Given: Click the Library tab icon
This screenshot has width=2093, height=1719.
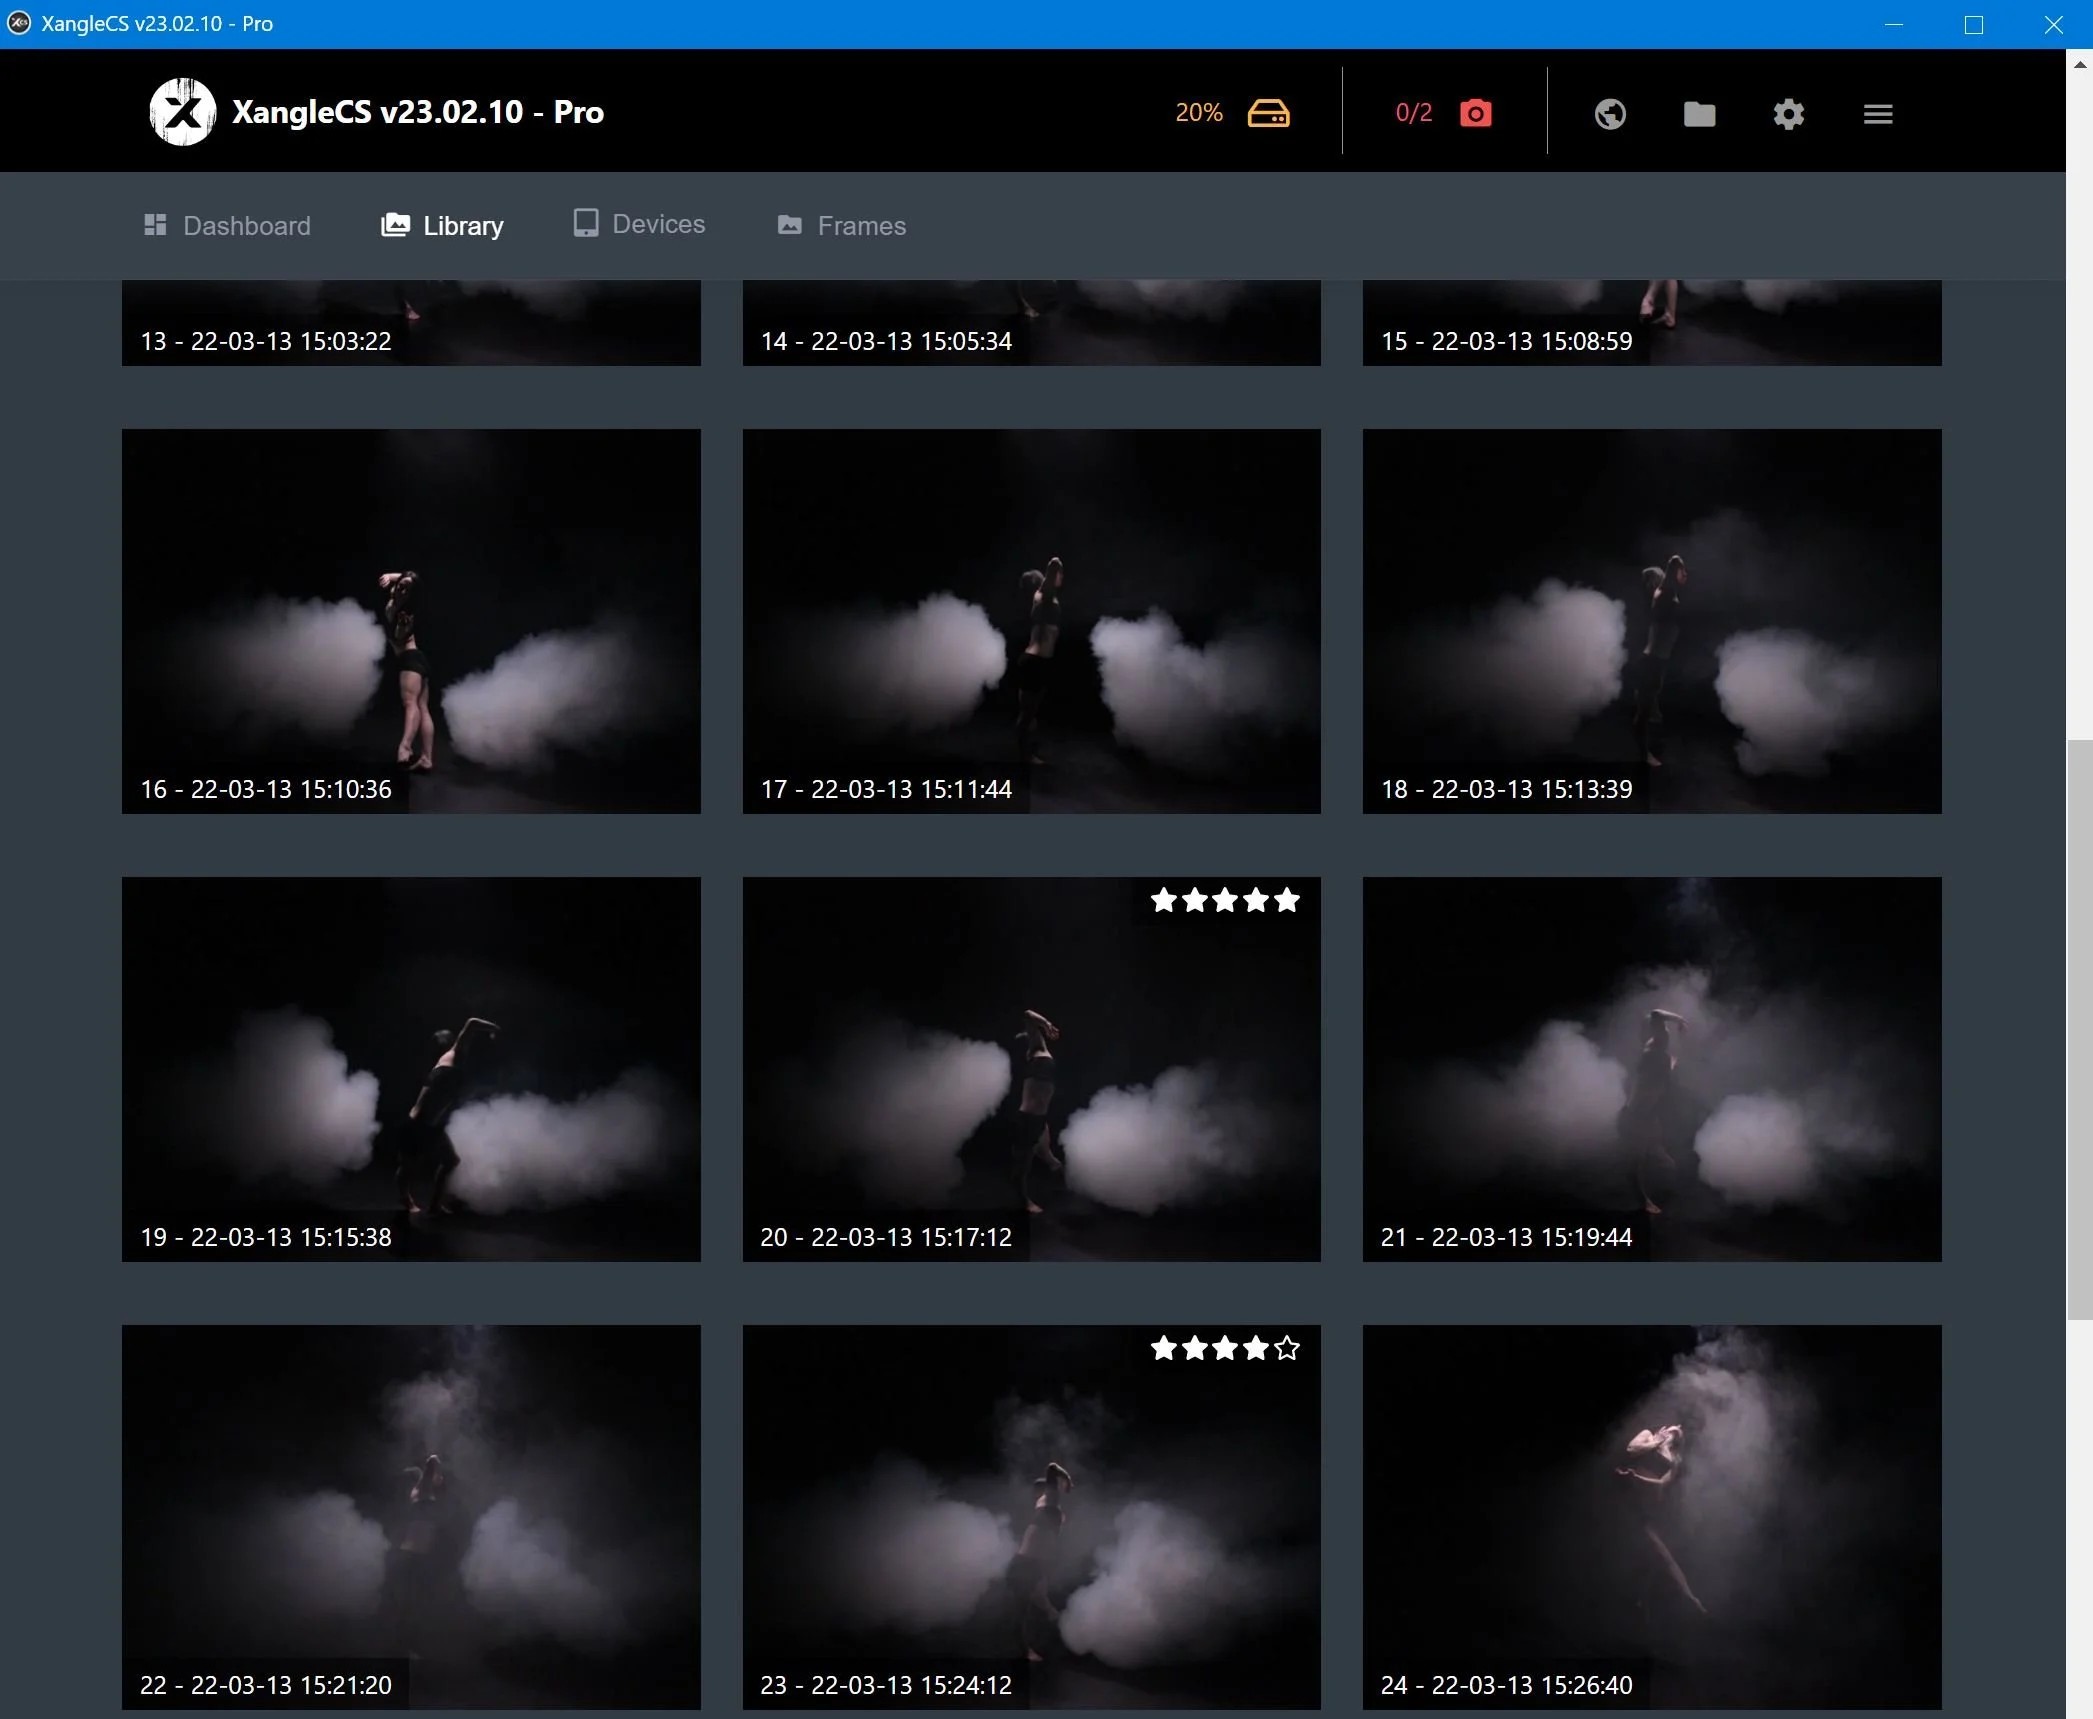Looking at the screenshot, I should point(395,225).
